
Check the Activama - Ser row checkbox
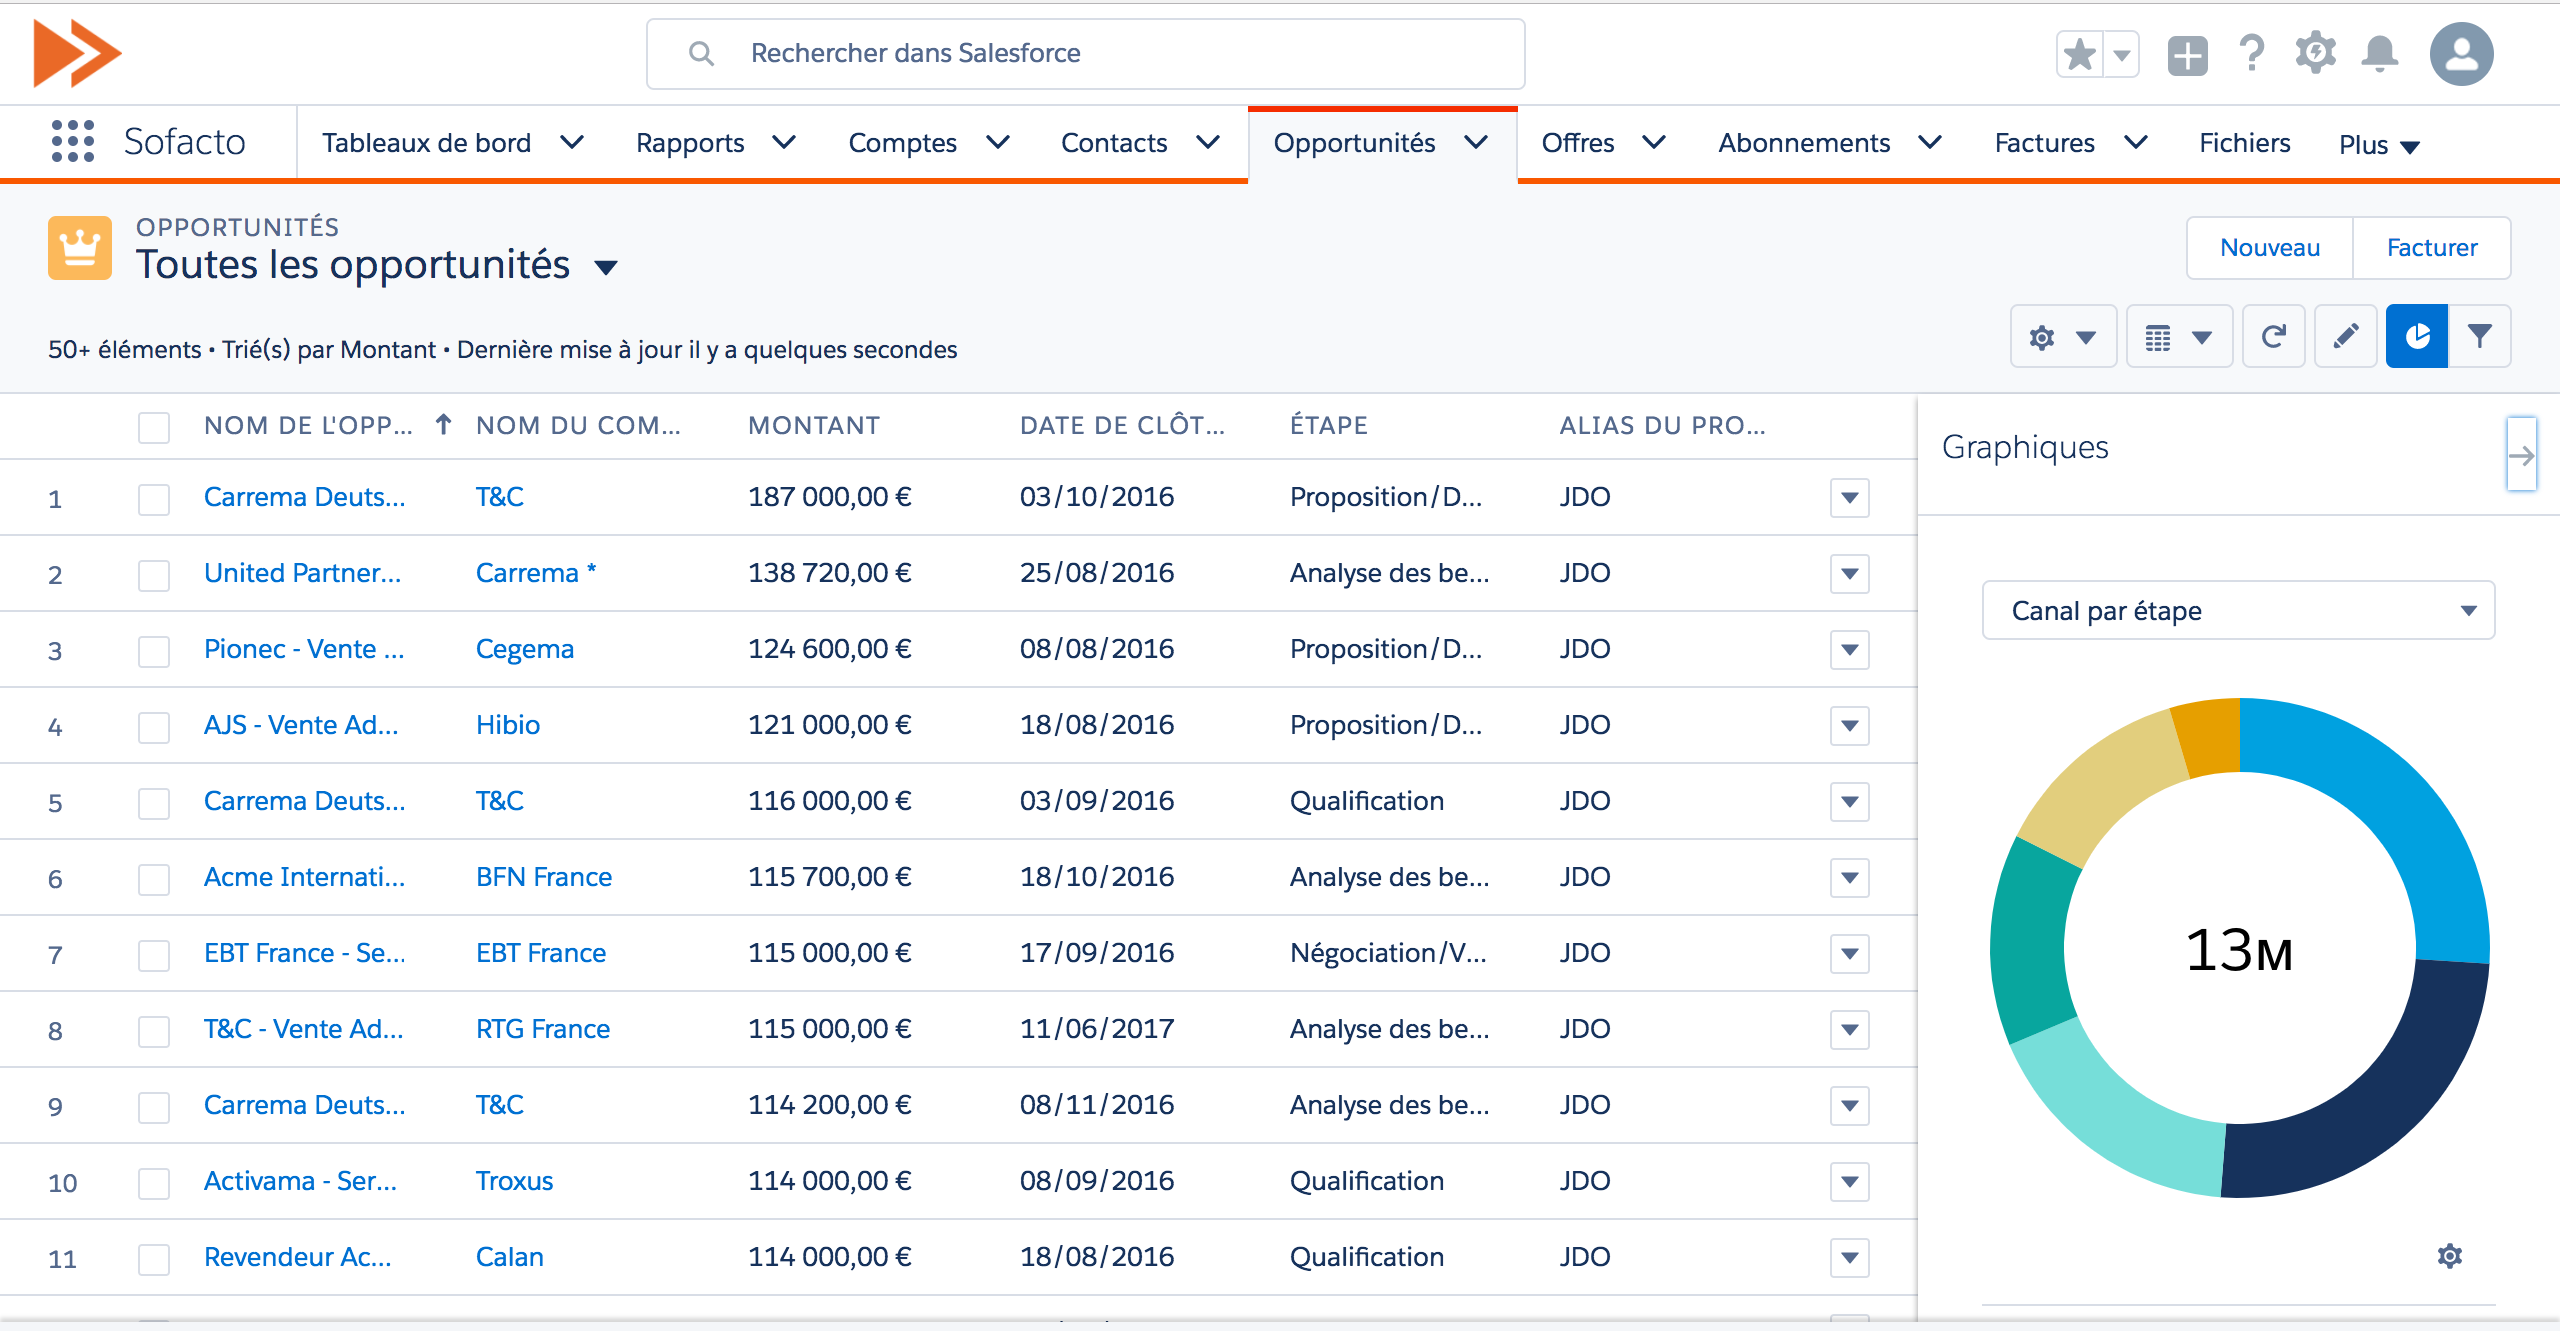pyautogui.click(x=154, y=1183)
